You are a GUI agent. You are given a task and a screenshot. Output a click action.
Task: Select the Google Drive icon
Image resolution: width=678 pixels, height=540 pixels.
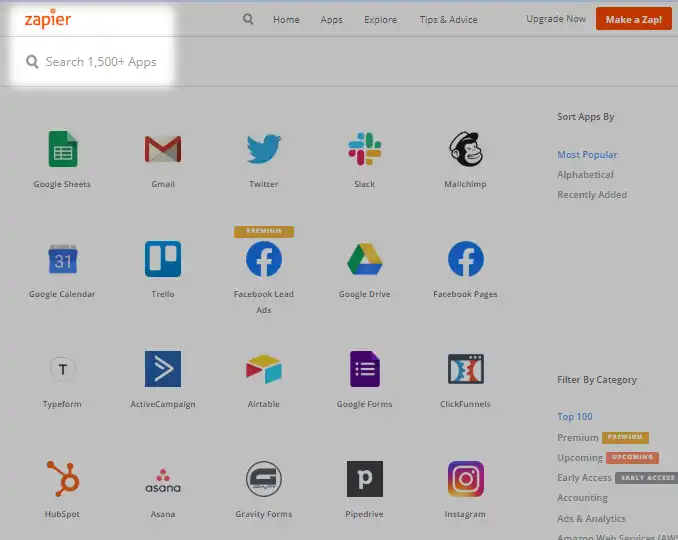point(365,259)
